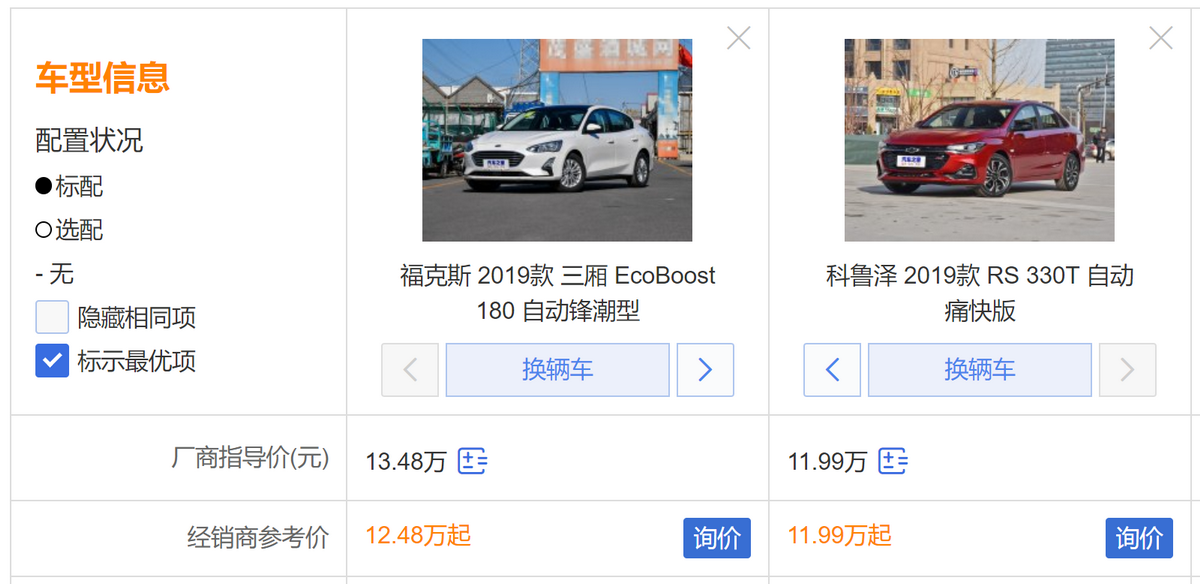Click left arrow under Cruze column
Image resolution: width=1200 pixels, height=584 pixels.
coord(832,370)
